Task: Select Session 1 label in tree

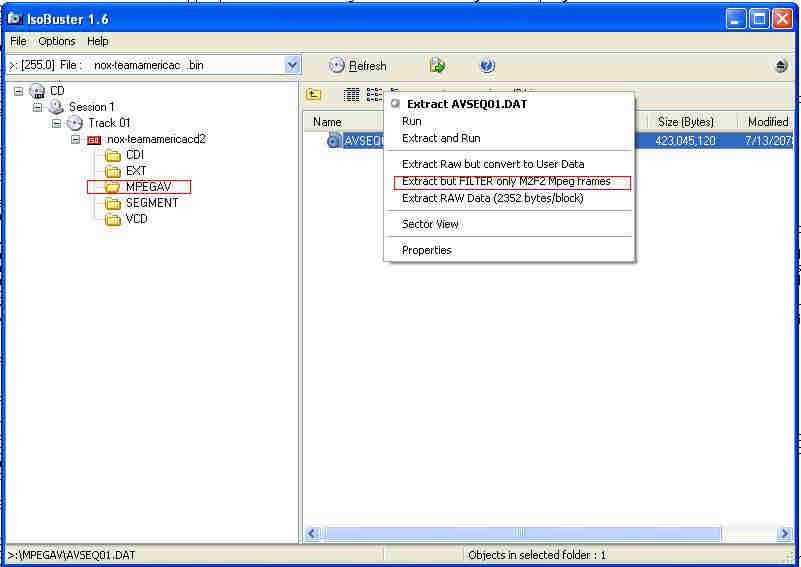Action: pos(92,107)
